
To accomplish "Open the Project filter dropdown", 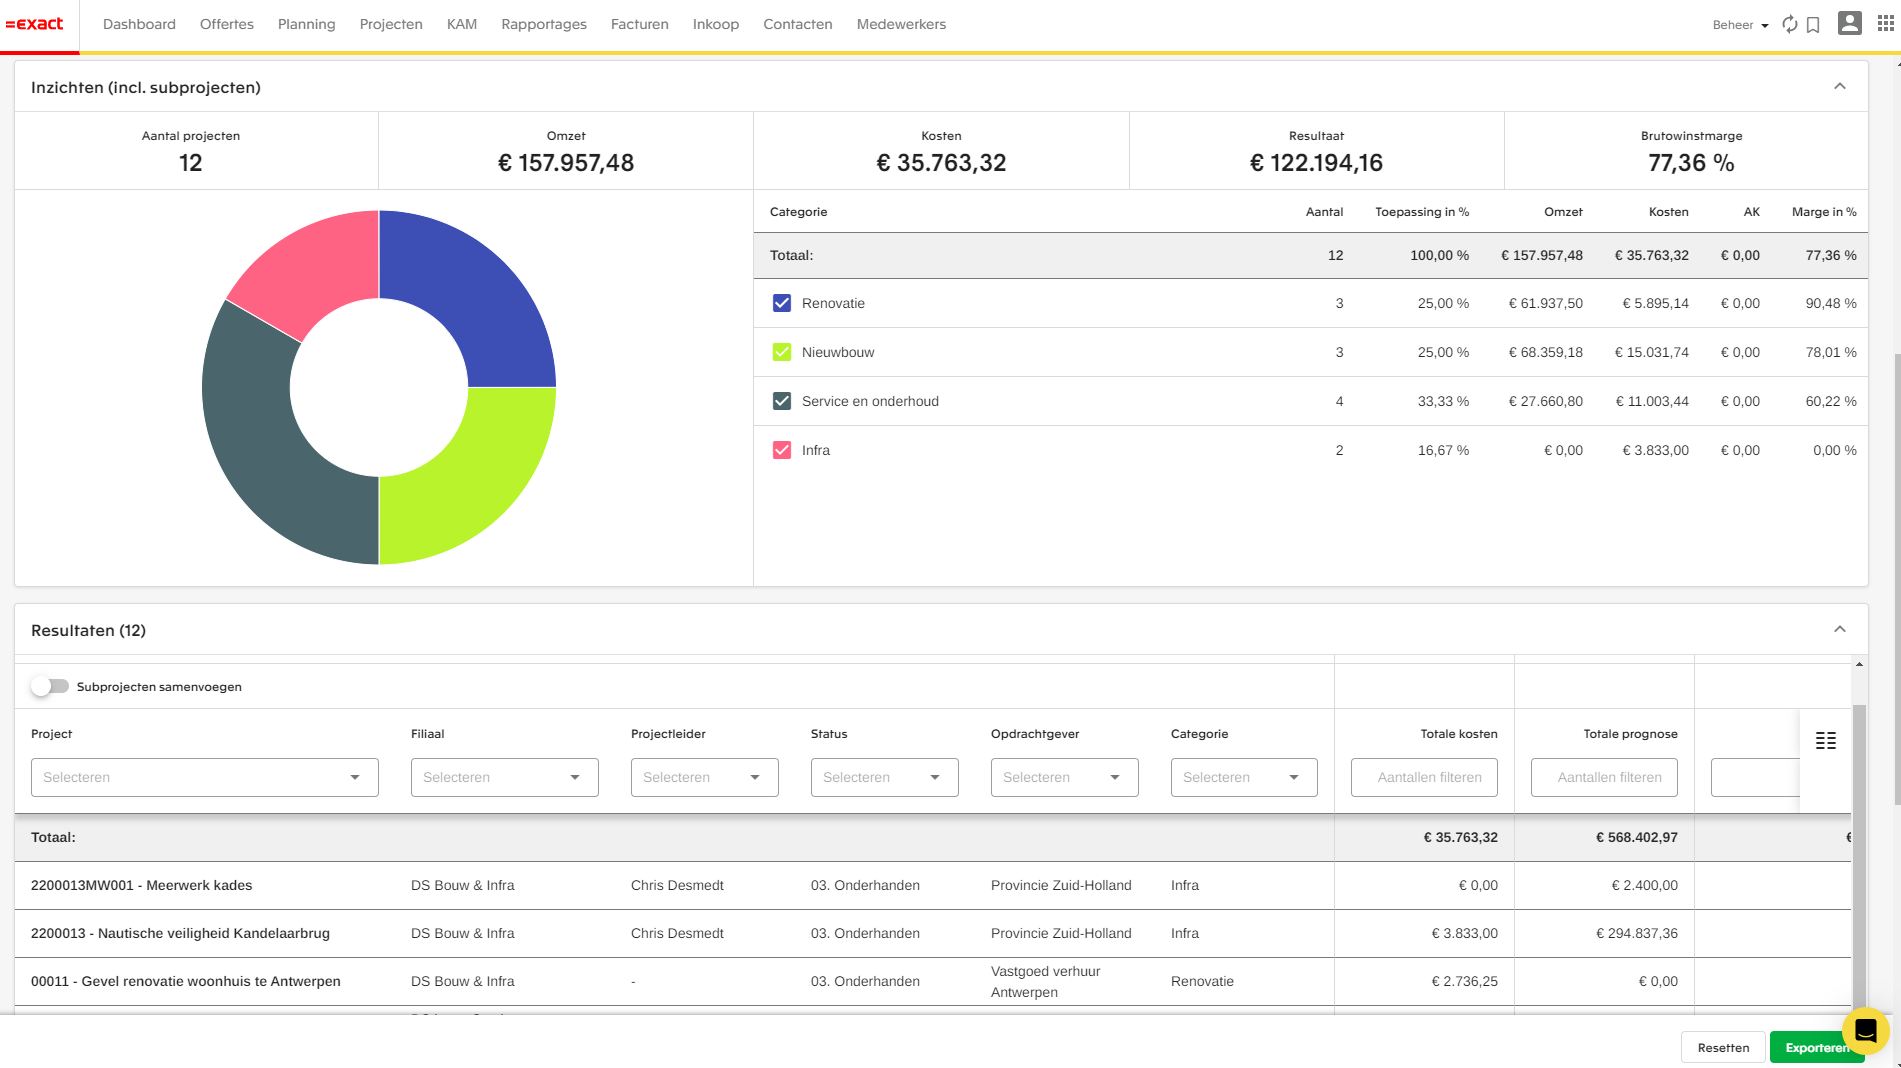I will (205, 777).
